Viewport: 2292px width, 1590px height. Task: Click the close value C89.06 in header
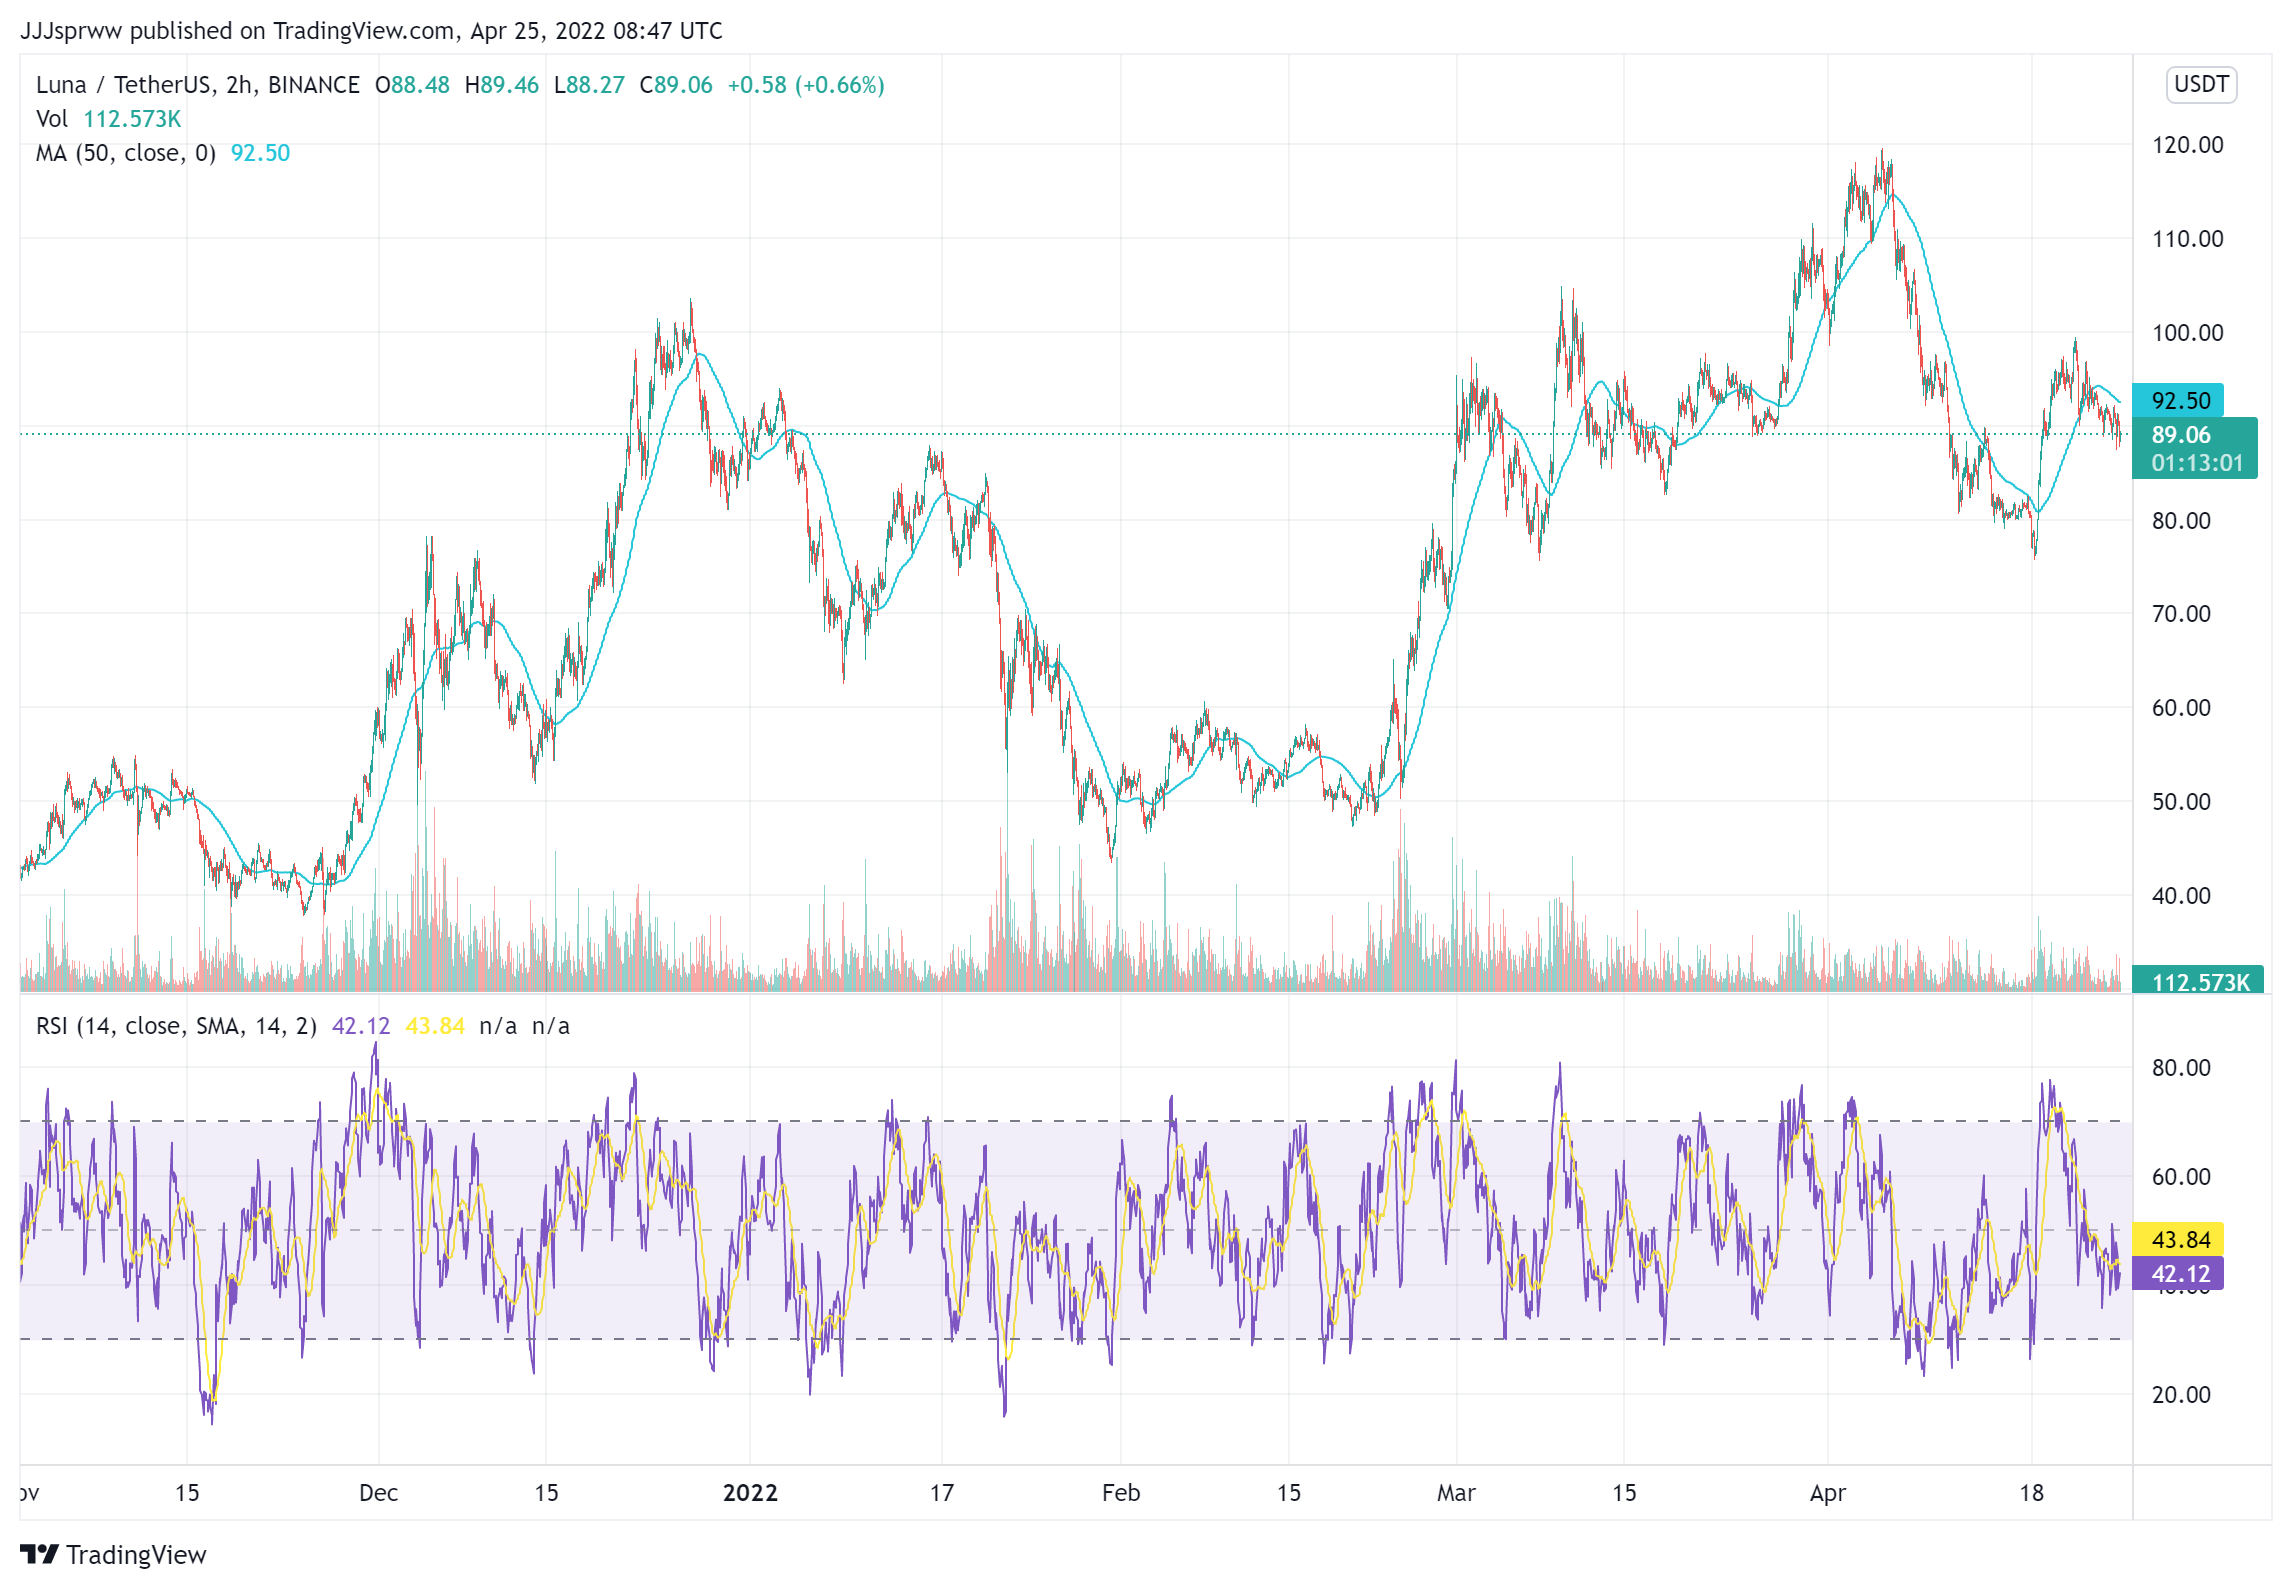(676, 85)
